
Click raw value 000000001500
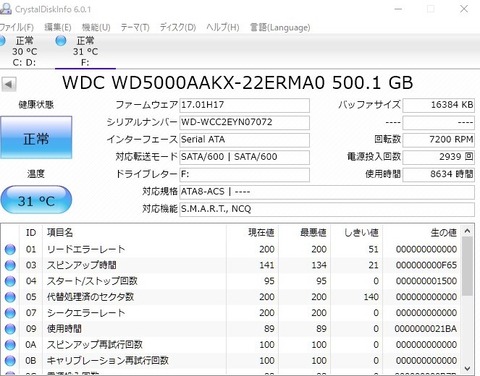426,281
